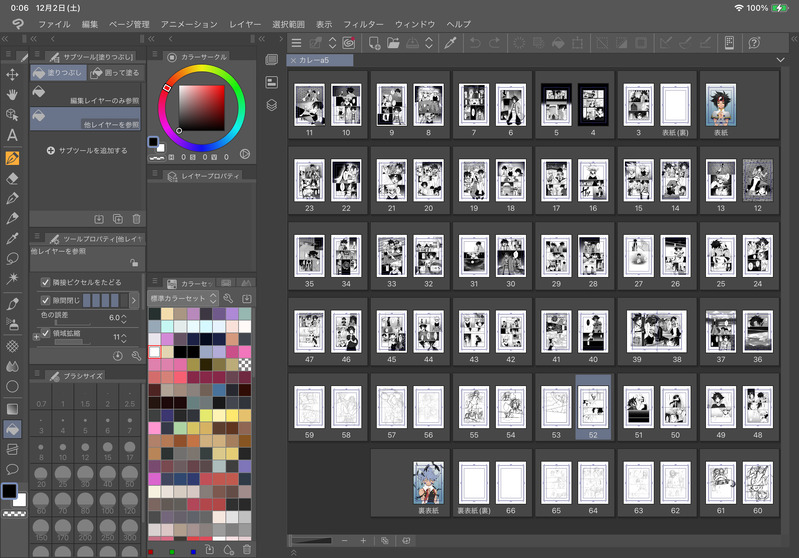The width and height of the screenshot is (799, 558).
Task: Select transparent color checkered chip
Action: [15, 514]
